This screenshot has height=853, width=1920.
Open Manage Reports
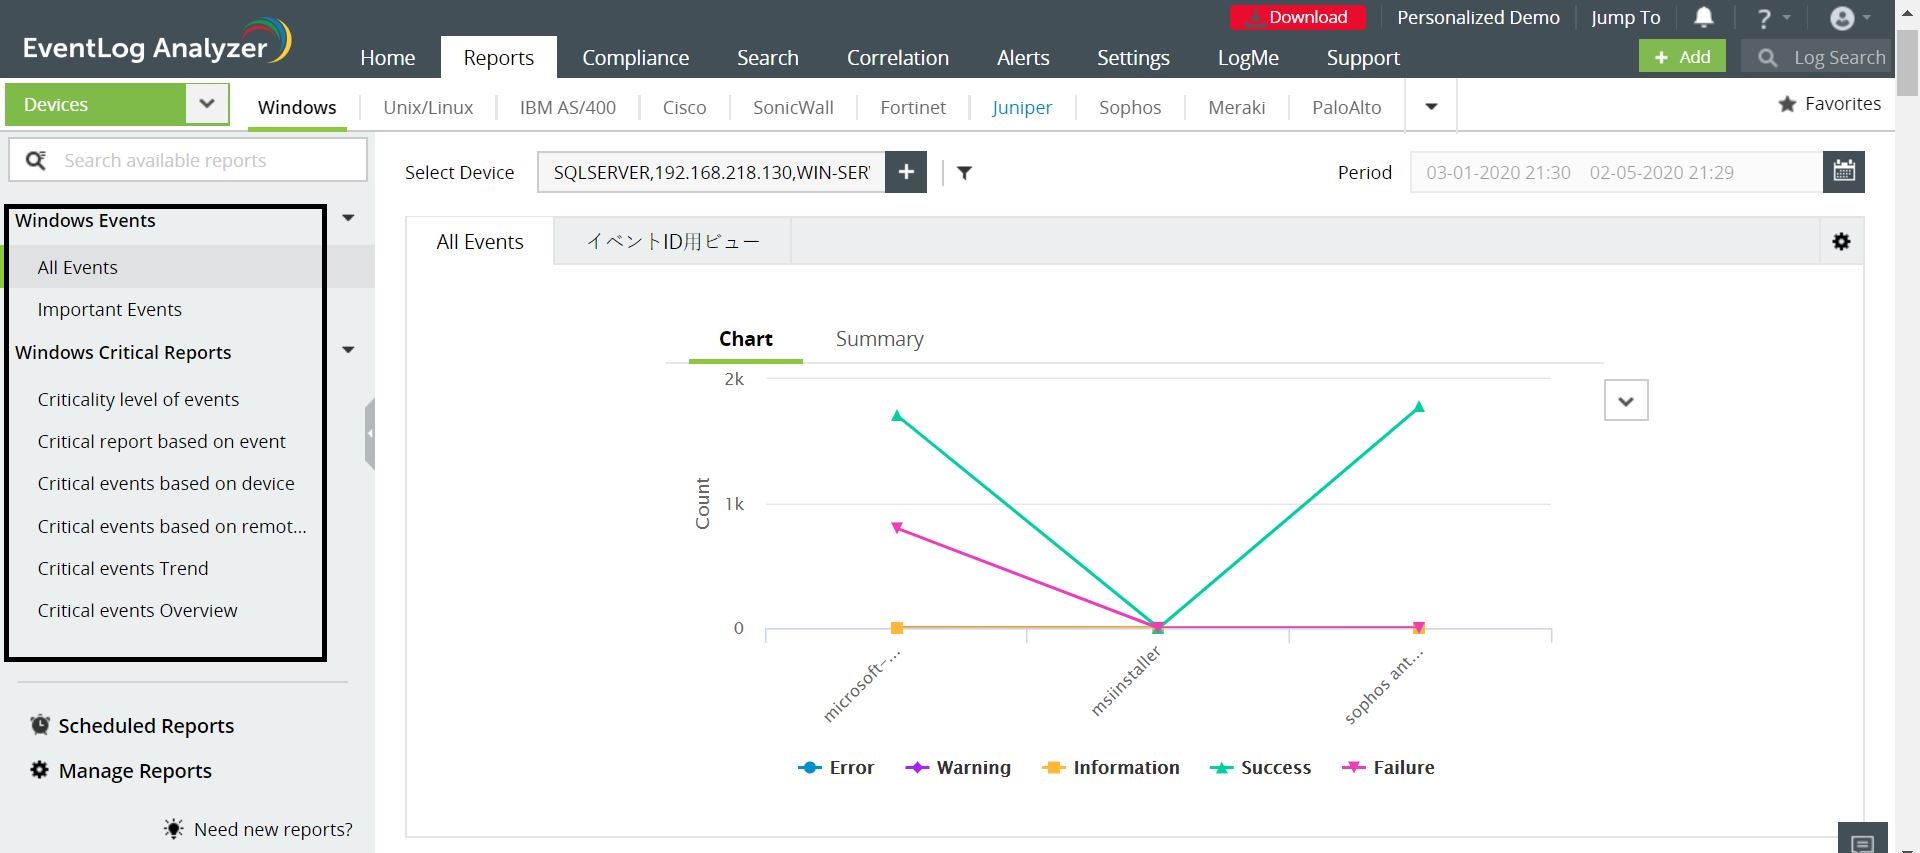(135, 771)
